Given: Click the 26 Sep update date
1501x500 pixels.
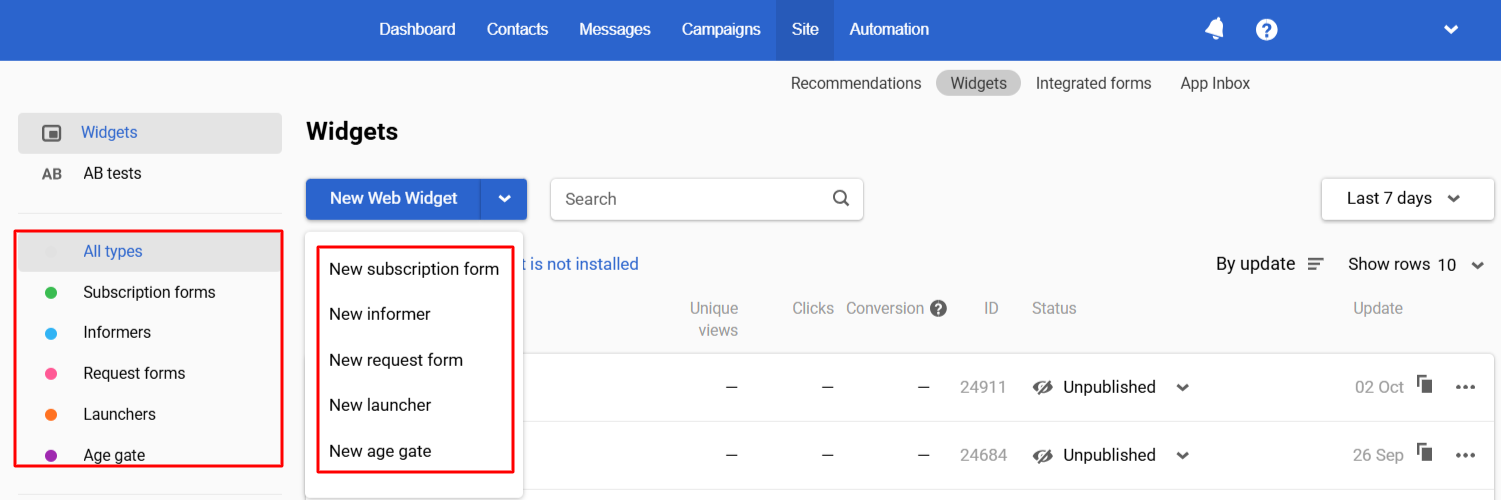Looking at the screenshot, I should (x=1378, y=455).
